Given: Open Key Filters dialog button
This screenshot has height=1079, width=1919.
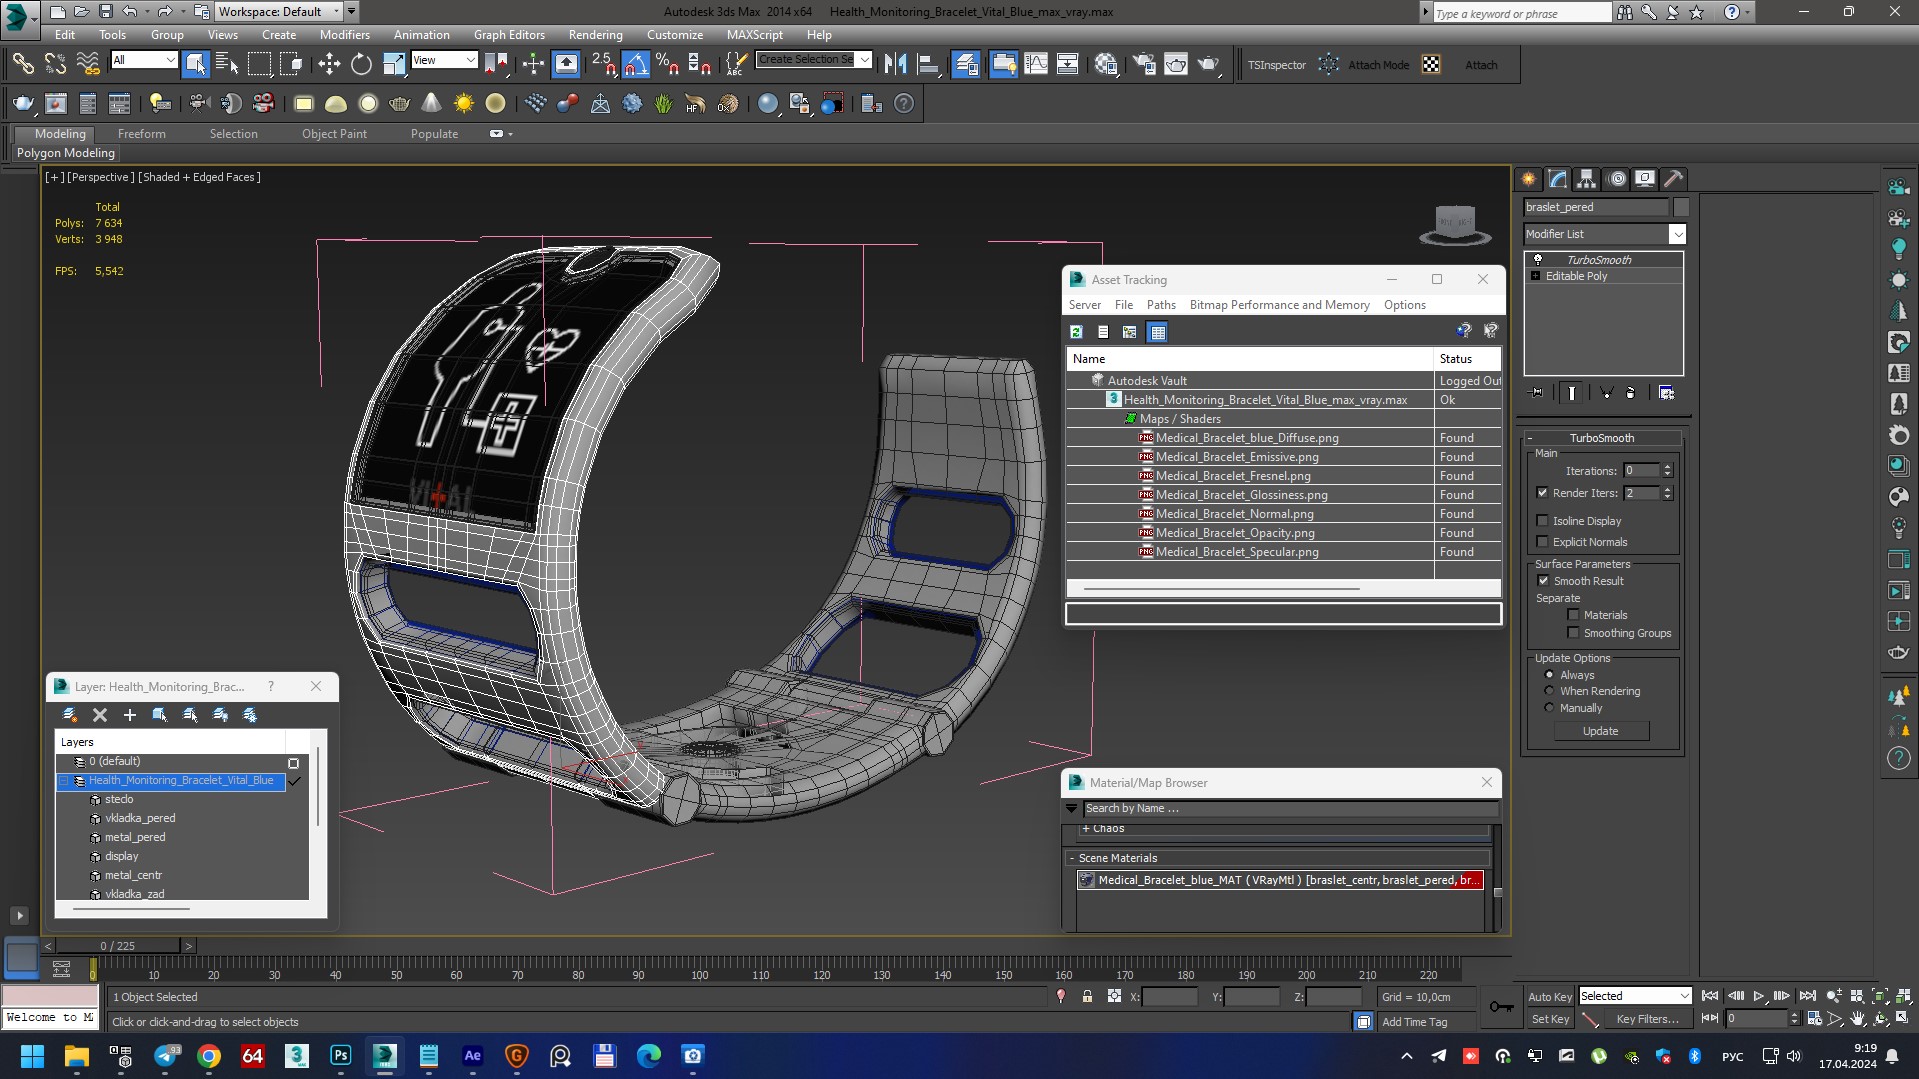Looking at the screenshot, I should (1647, 1019).
